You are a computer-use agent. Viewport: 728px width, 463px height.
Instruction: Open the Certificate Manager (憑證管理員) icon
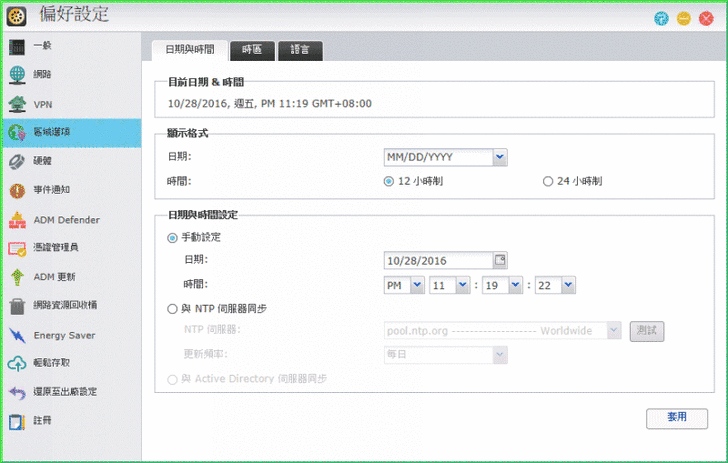[x=17, y=248]
